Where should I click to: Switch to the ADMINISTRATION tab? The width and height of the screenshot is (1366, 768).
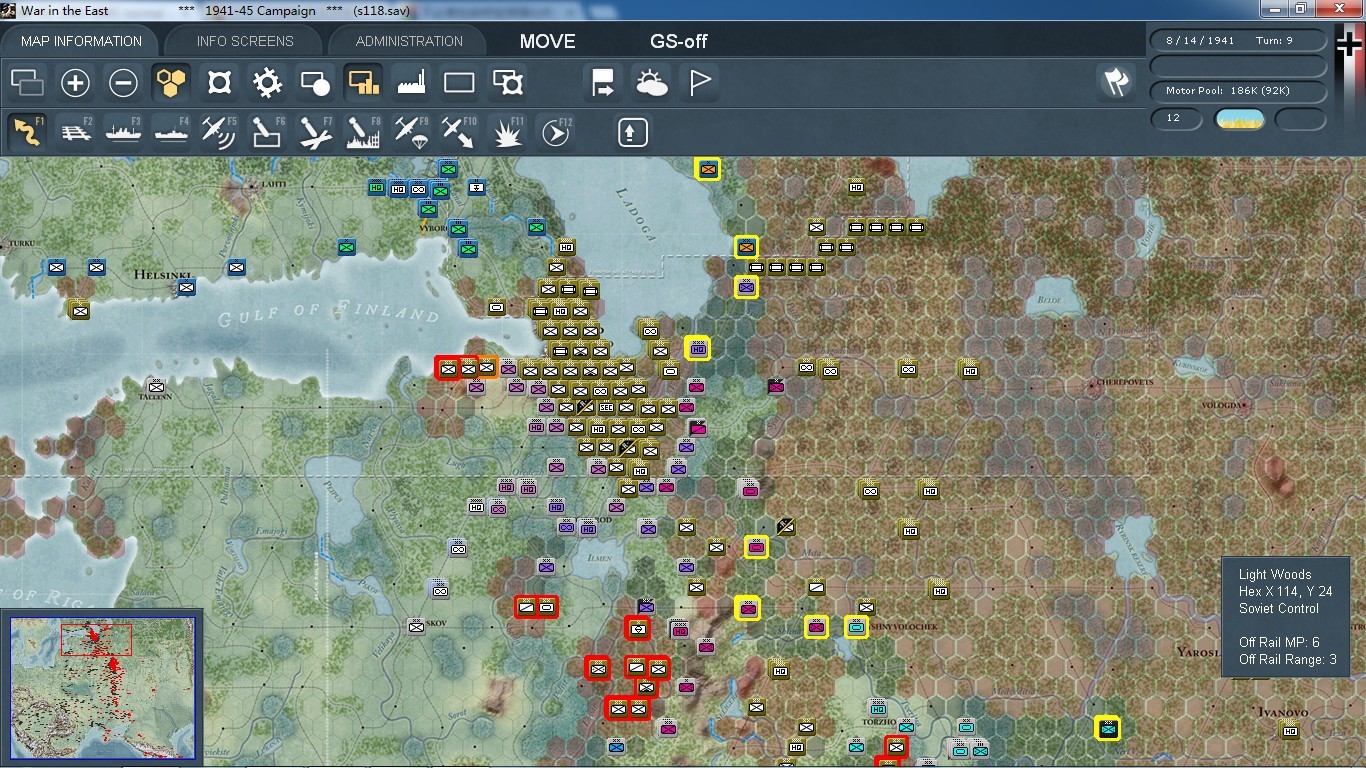[409, 41]
